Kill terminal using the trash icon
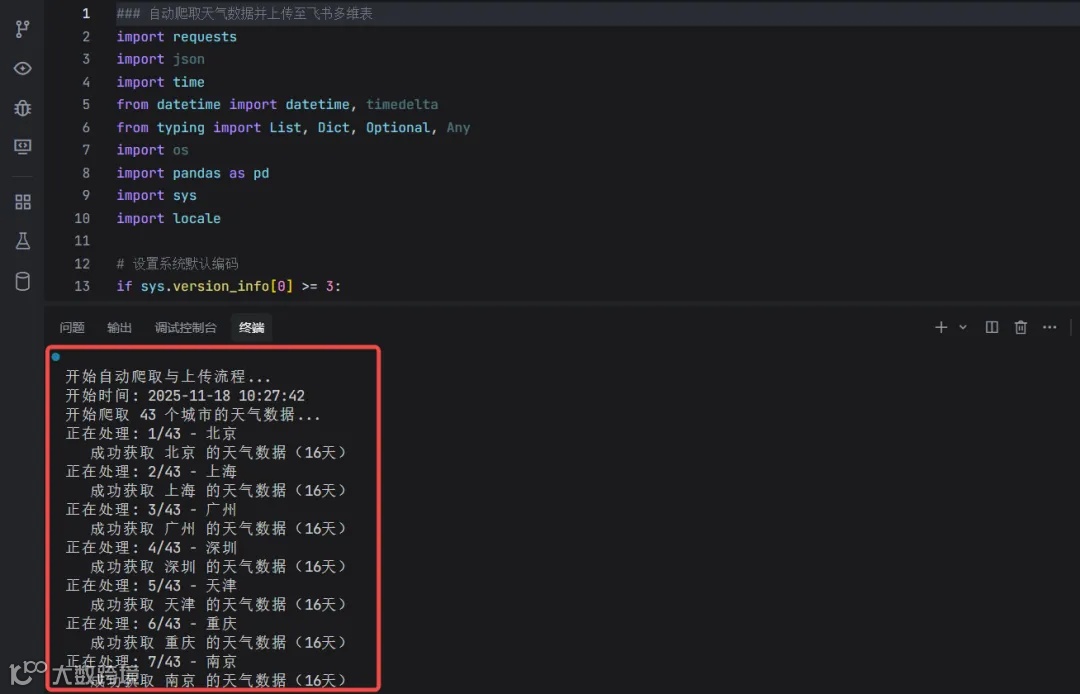Screen dimensions: 1080x694 click(x=1021, y=327)
